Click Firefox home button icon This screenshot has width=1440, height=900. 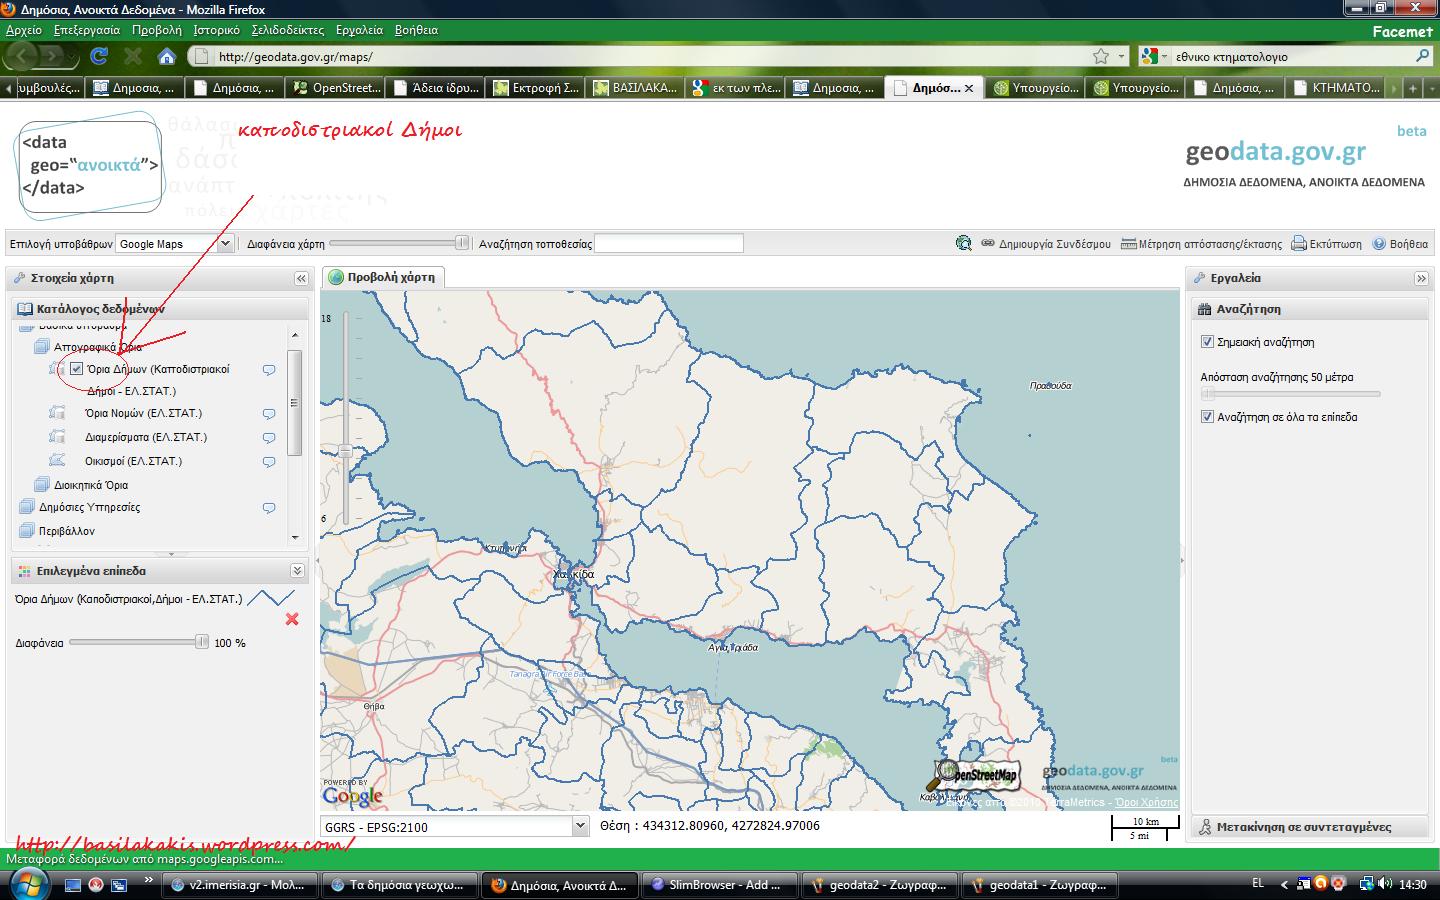point(167,56)
